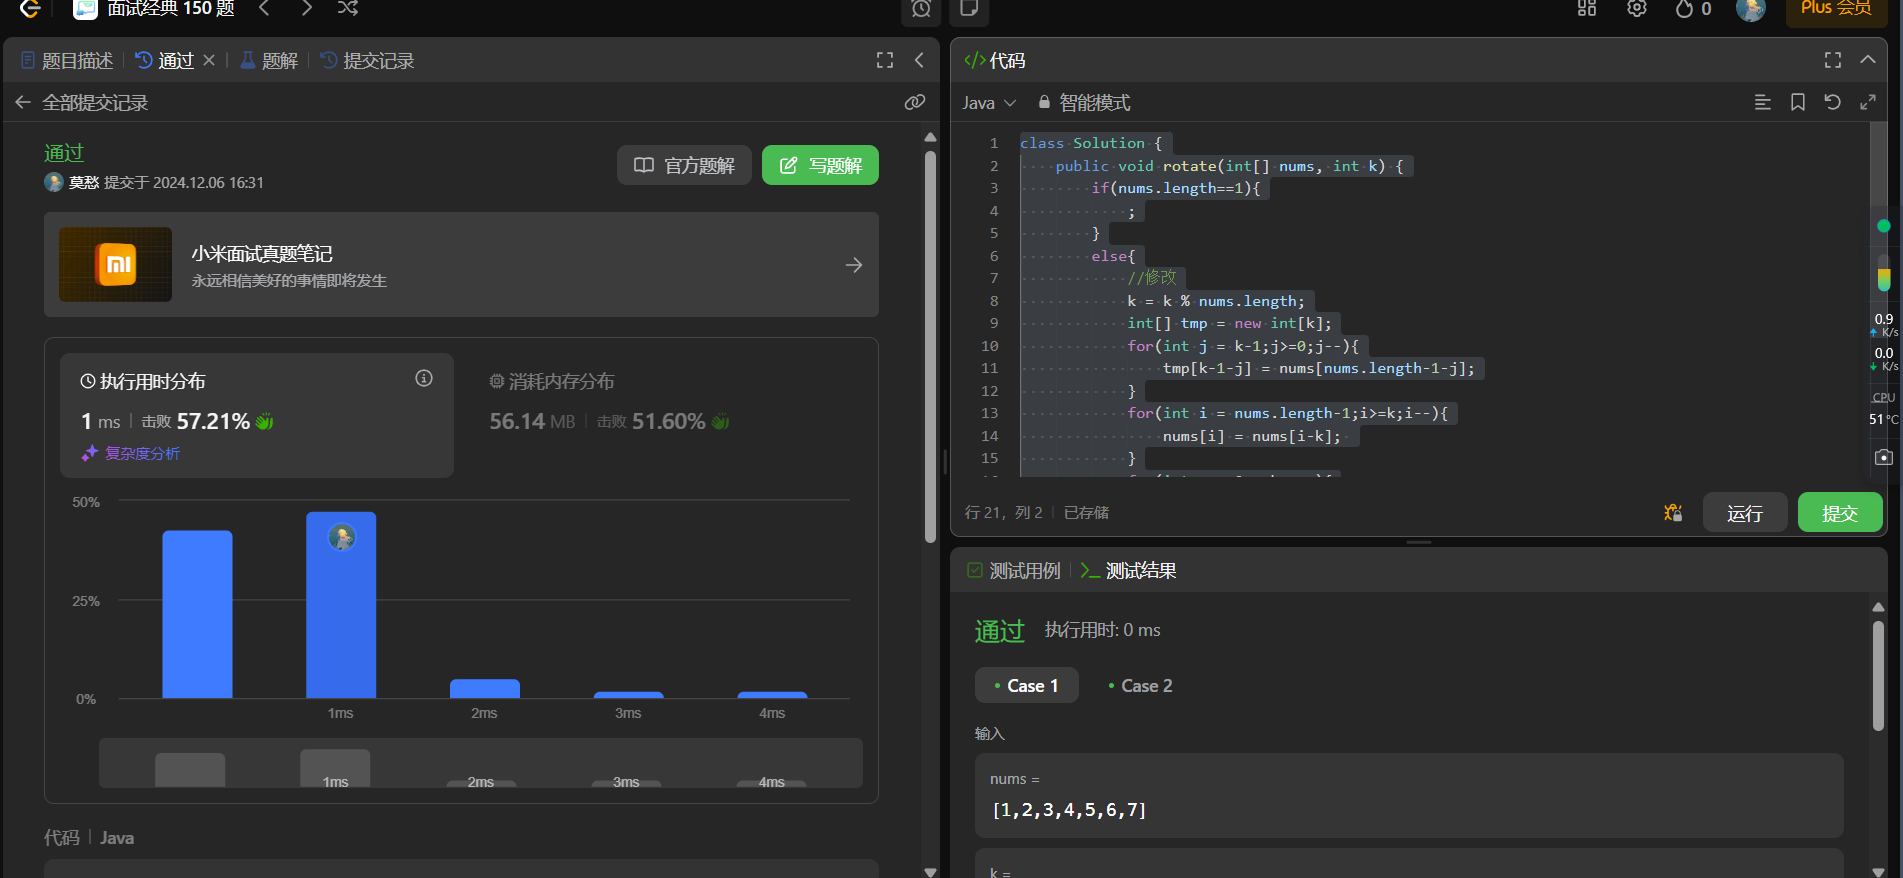Click the 已存储 status text
The image size is (1903, 878).
pos(1086,512)
